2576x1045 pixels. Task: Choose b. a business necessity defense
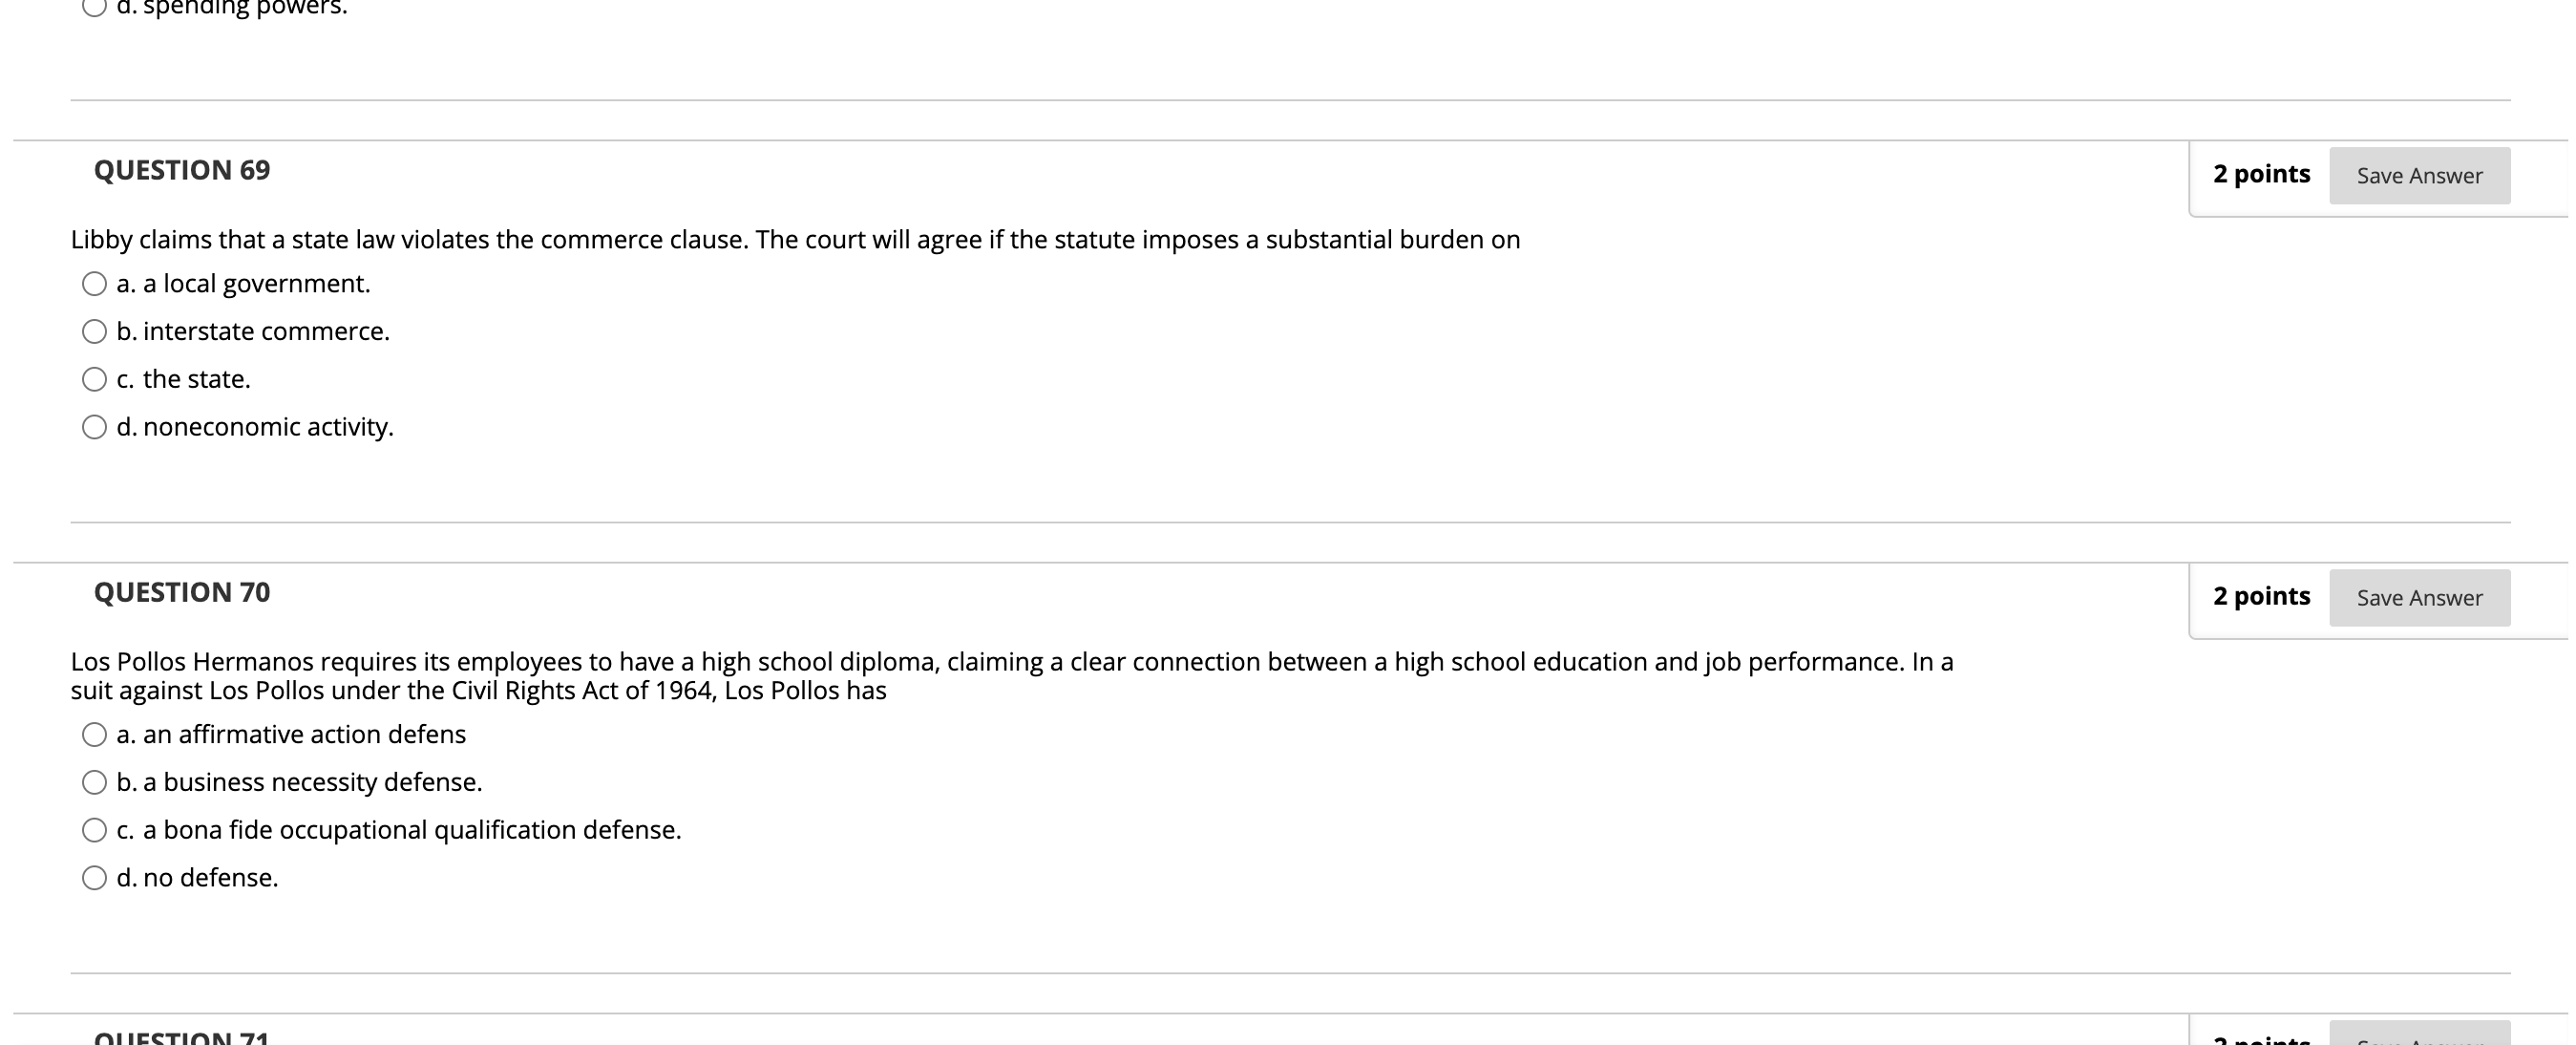(x=93, y=781)
